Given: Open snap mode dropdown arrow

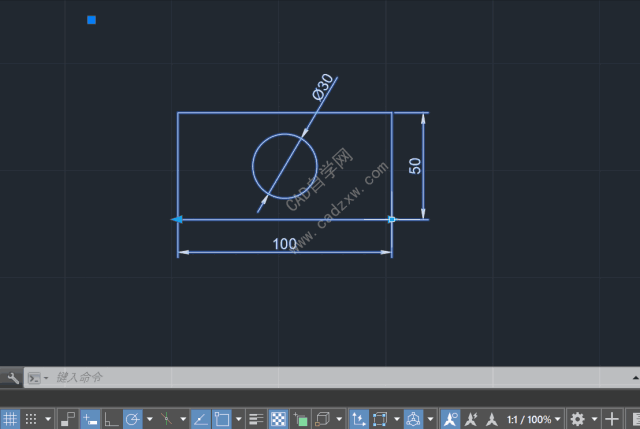Looking at the screenshot, I should 48,419.
